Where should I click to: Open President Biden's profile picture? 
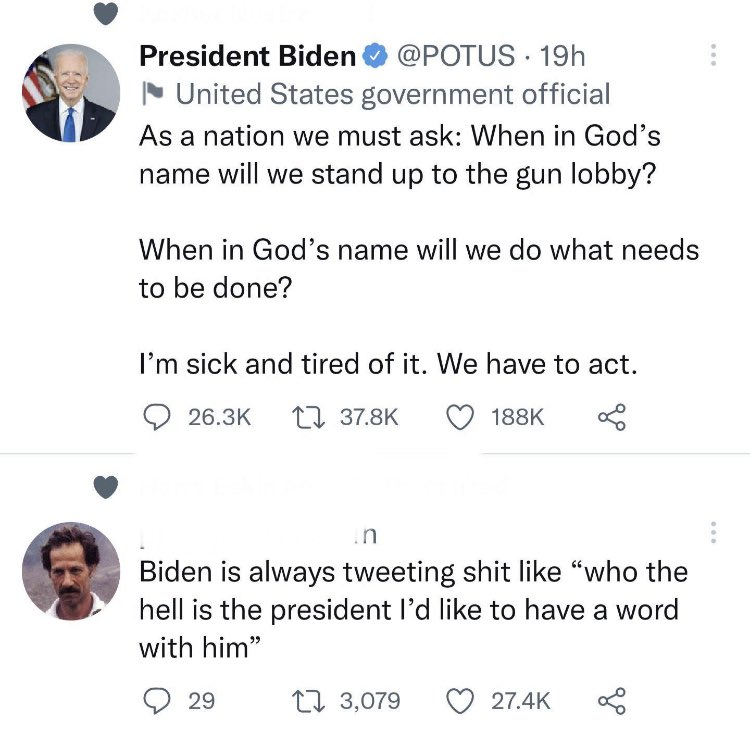click(70, 93)
